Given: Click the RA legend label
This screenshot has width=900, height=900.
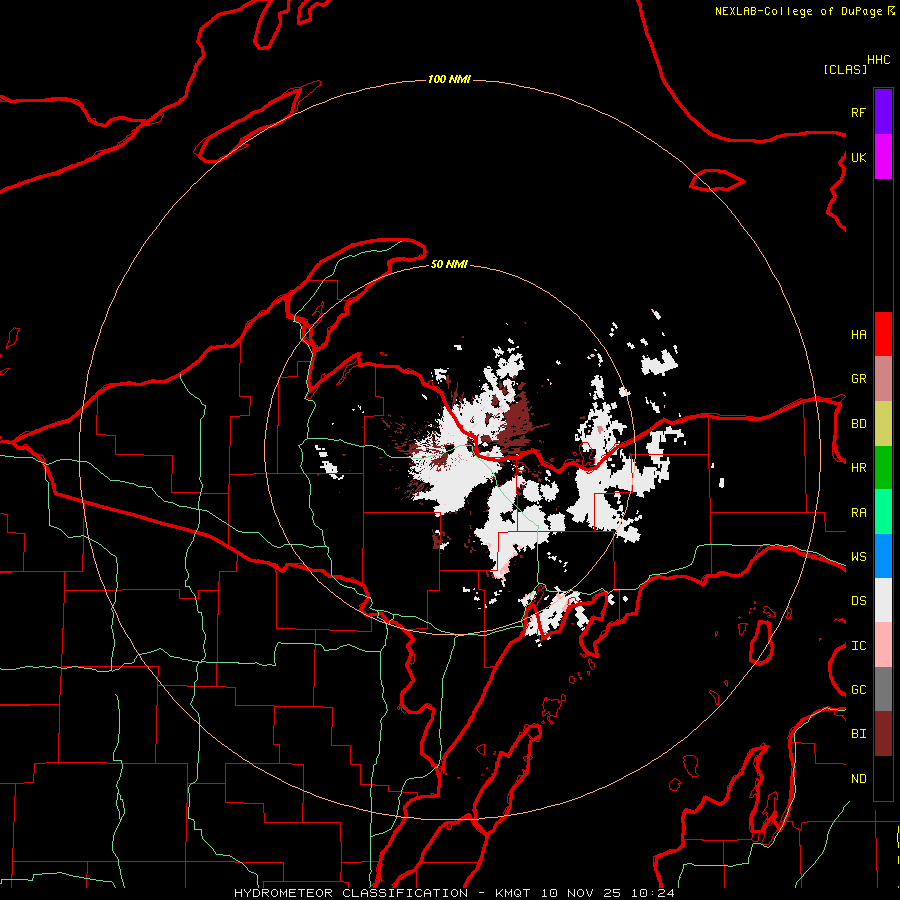Looking at the screenshot, I should click(x=858, y=513).
